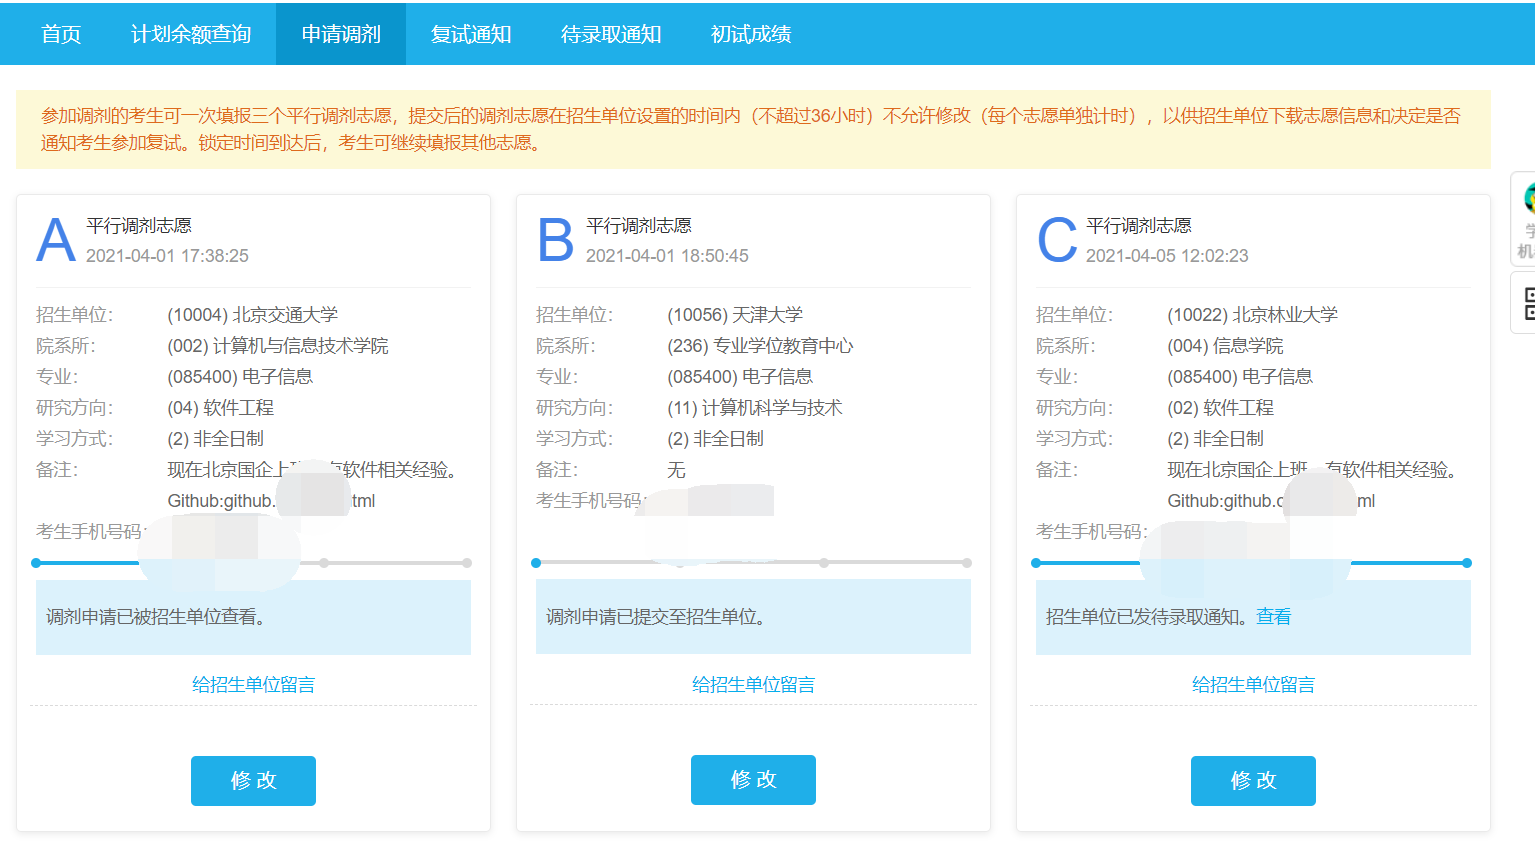The image size is (1535, 865).
Task: Click 查看 link for admission notice
Action: point(1273,617)
